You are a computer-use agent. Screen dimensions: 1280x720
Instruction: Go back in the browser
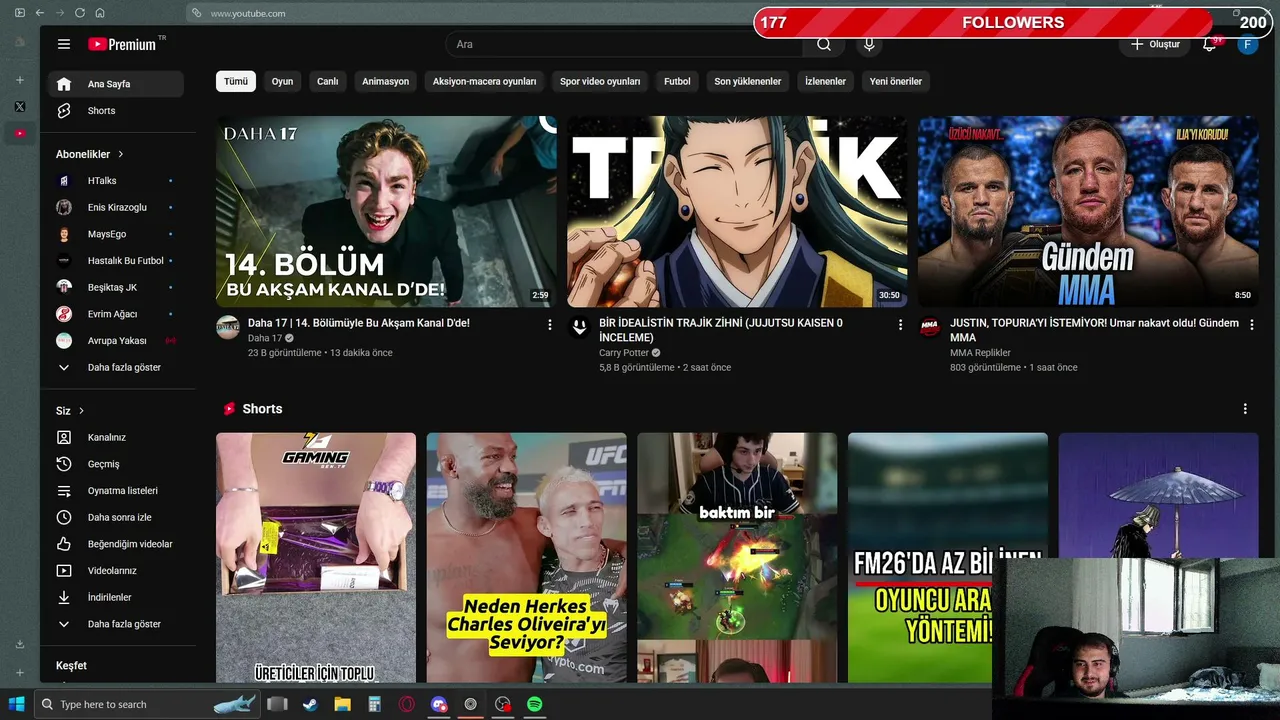pos(39,13)
